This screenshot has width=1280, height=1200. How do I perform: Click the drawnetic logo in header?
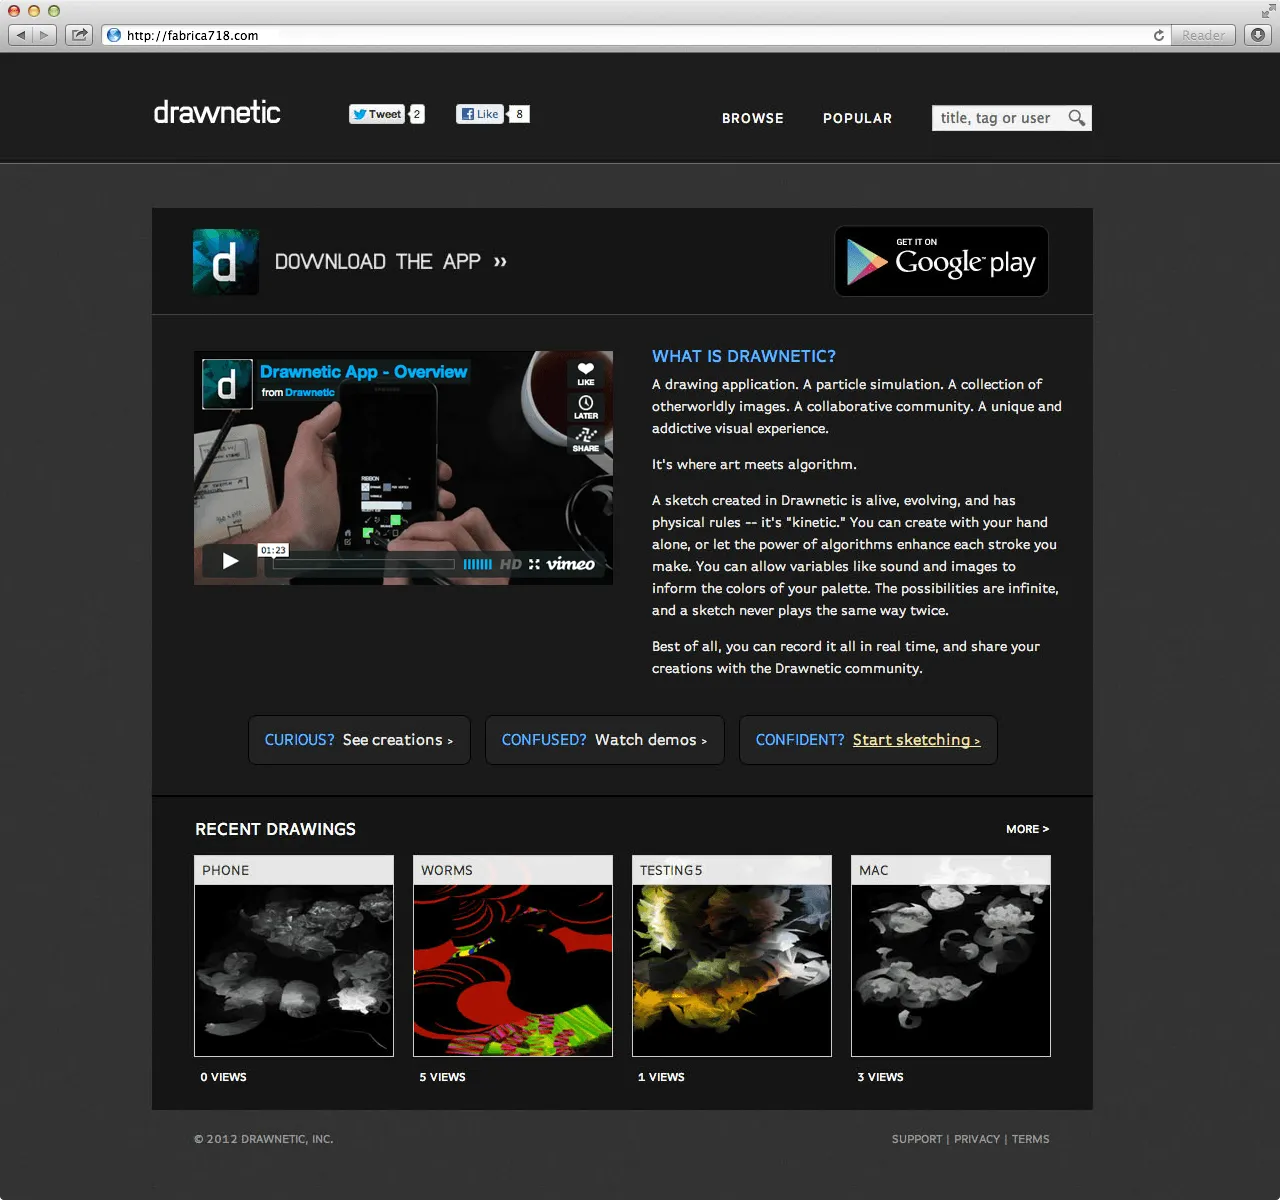tap(217, 112)
